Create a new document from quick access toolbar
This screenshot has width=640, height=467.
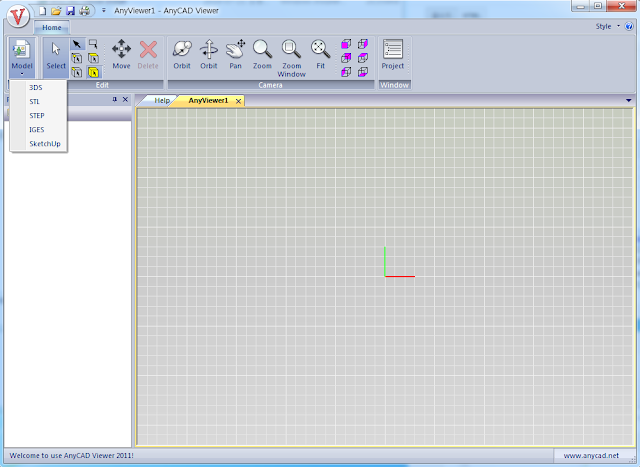point(42,11)
